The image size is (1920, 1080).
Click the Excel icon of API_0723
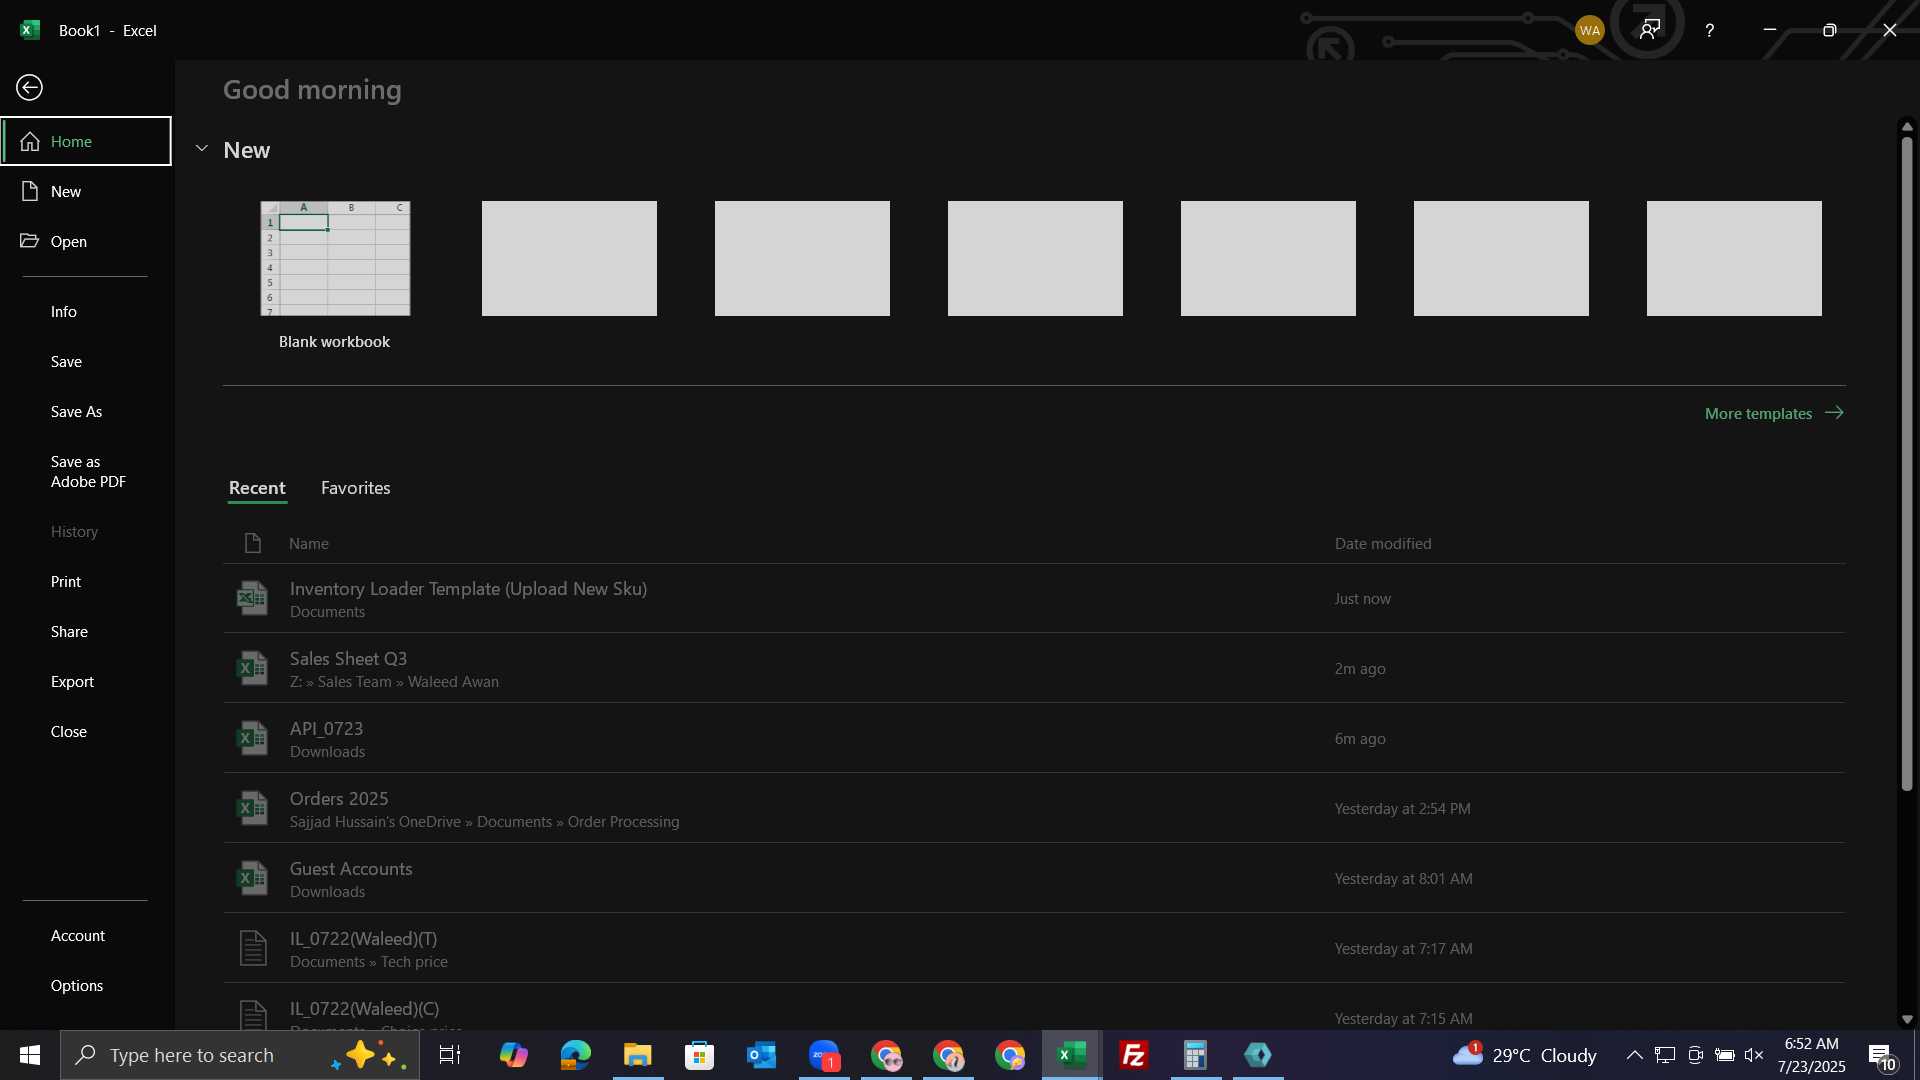(x=252, y=738)
